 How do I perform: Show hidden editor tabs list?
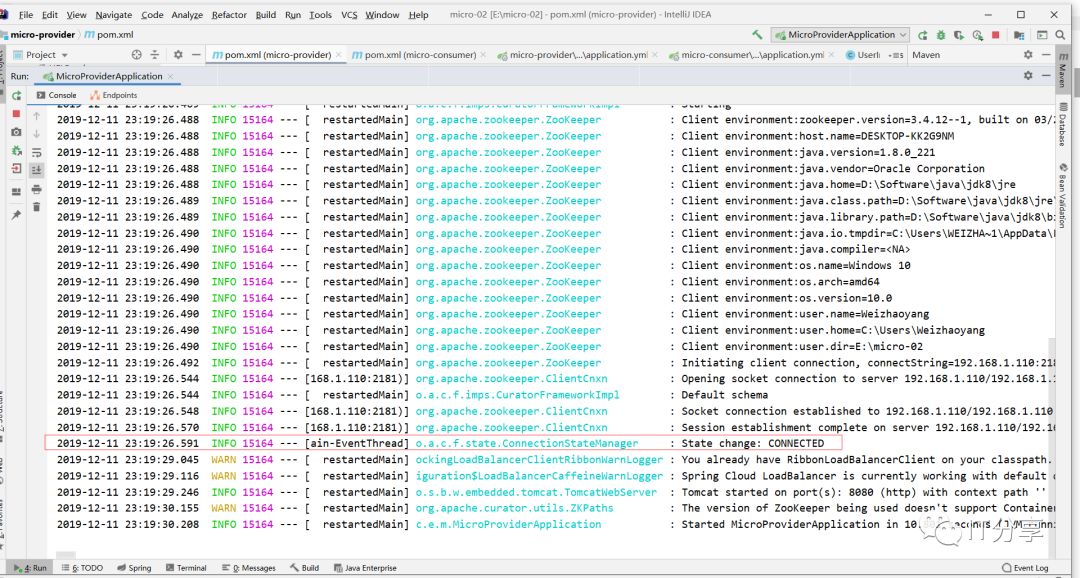tap(895, 54)
